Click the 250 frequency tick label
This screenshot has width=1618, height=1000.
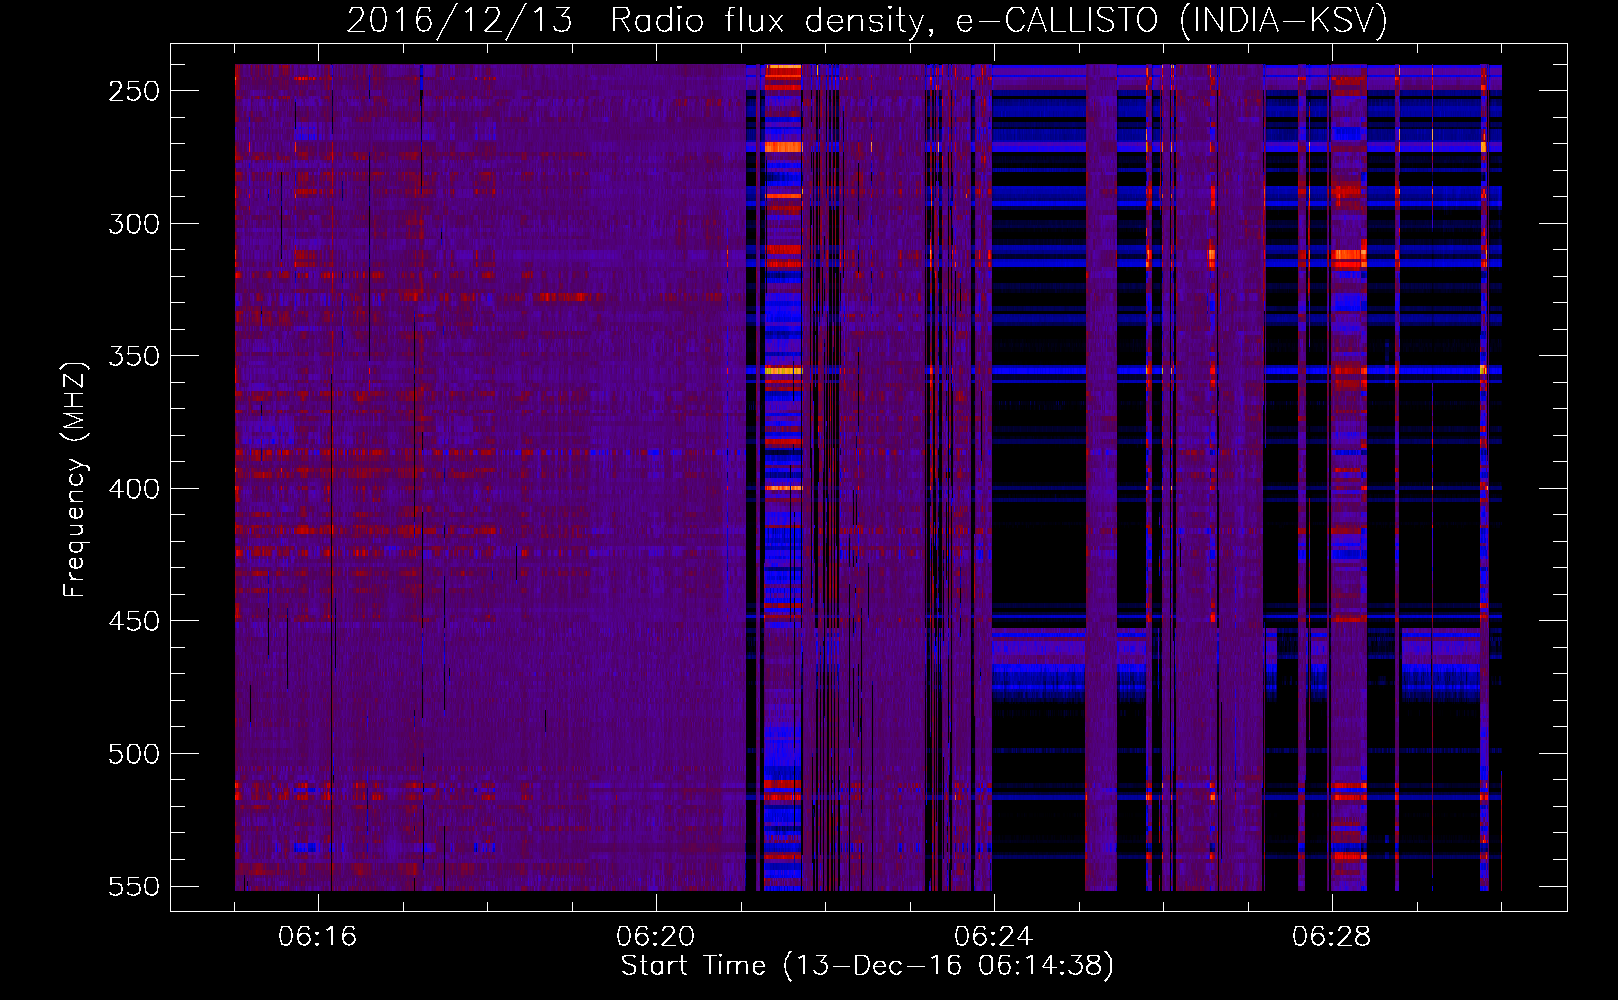(134, 91)
